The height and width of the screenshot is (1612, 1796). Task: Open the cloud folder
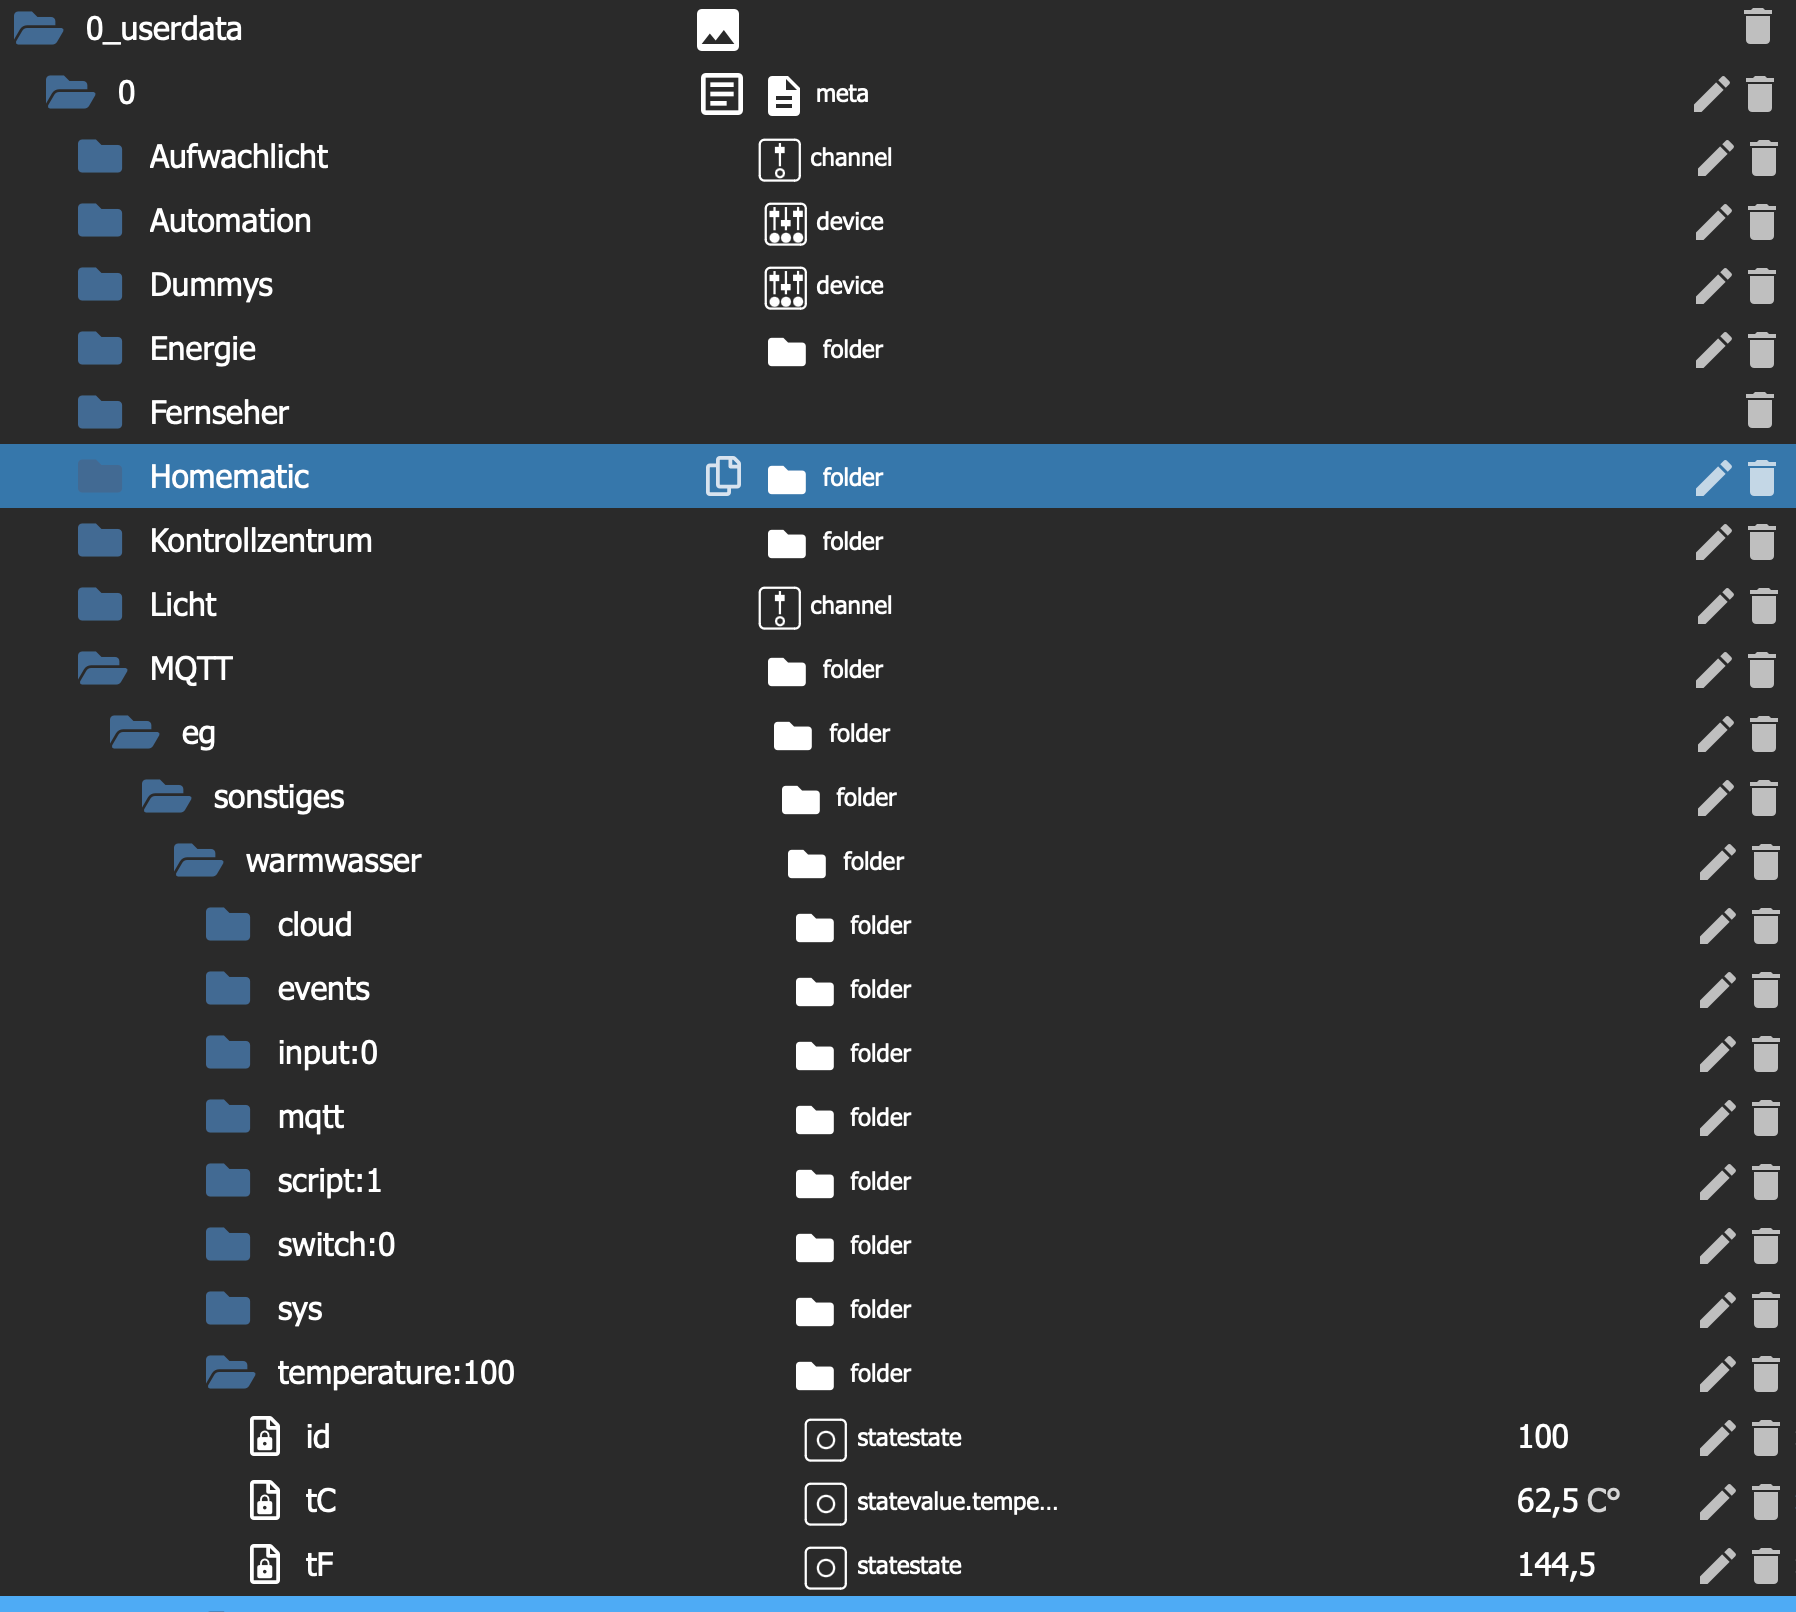[228, 925]
